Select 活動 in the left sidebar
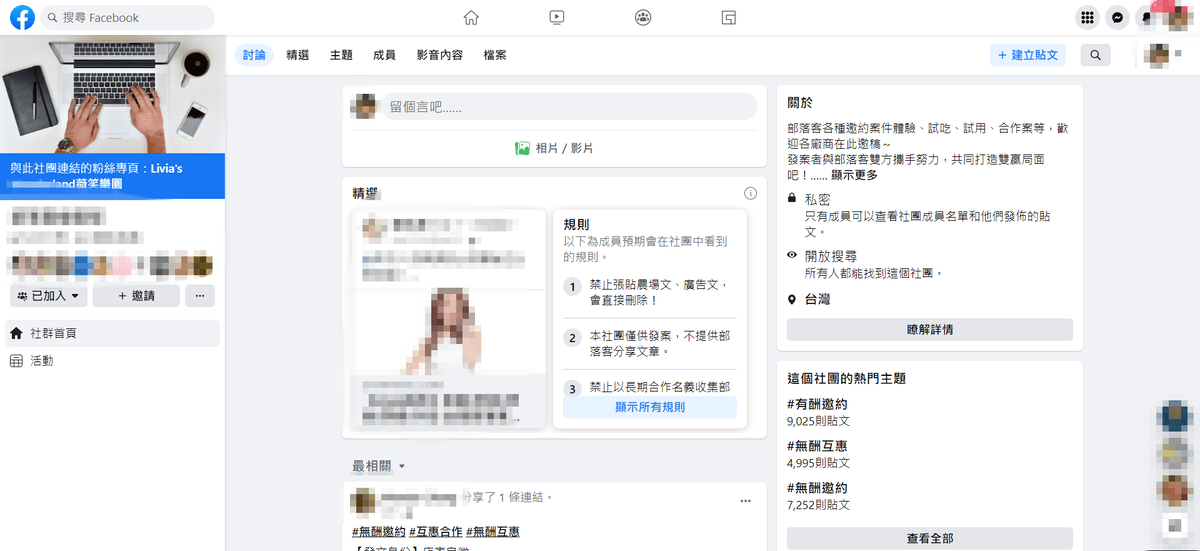This screenshot has height=551, width=1200. (42, 361)
